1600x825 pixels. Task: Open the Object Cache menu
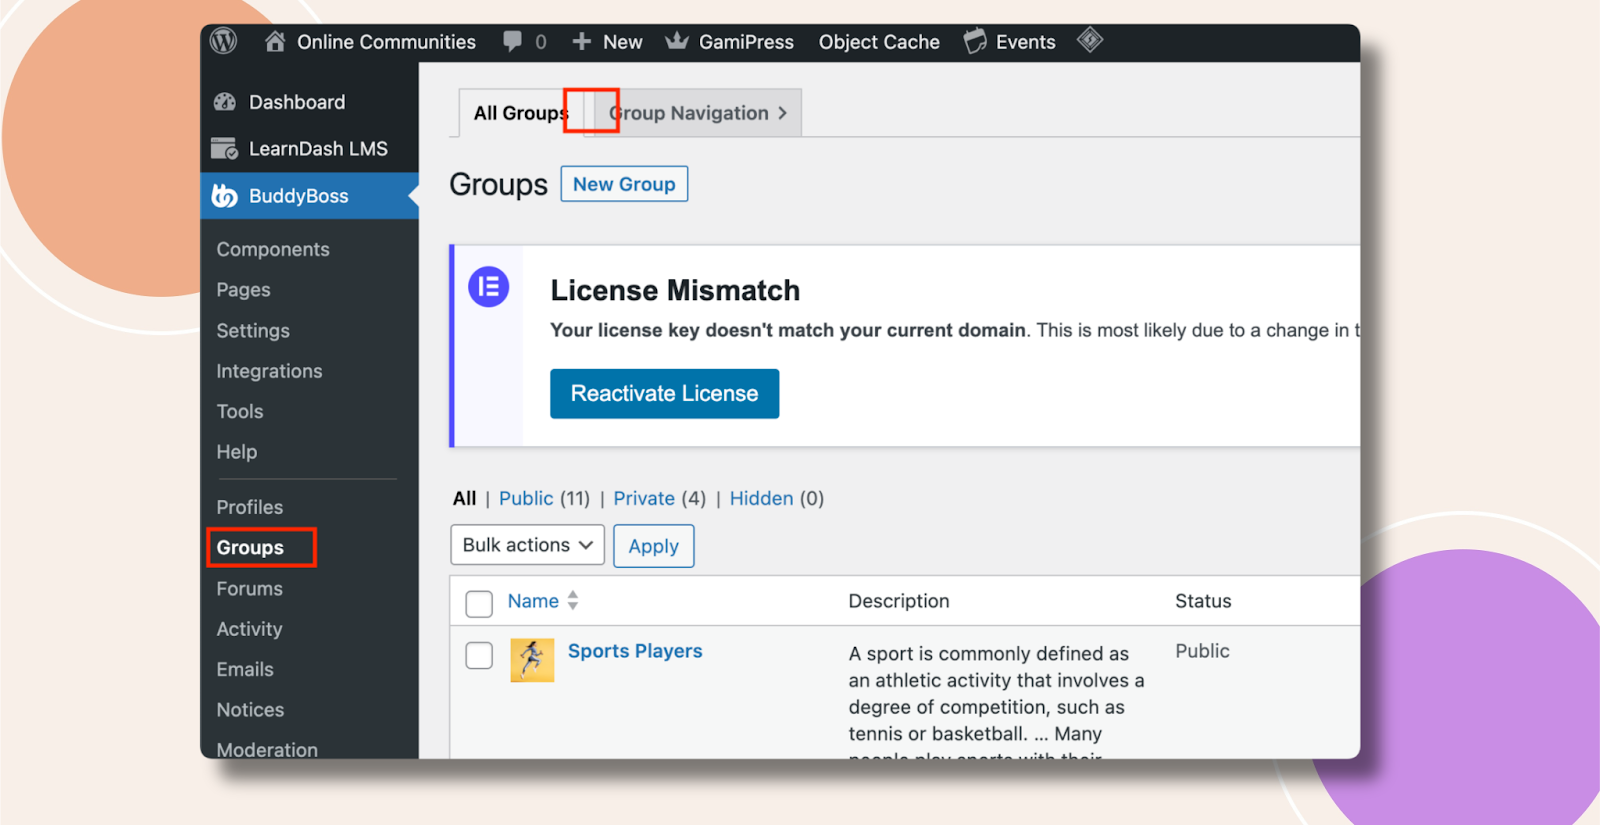click(x=879, y=42)
